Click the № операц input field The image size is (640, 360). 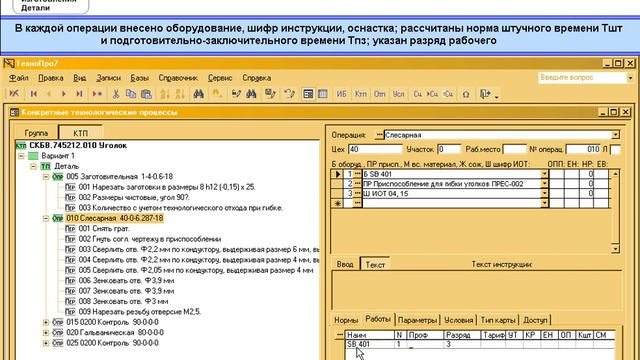(583, 149)
